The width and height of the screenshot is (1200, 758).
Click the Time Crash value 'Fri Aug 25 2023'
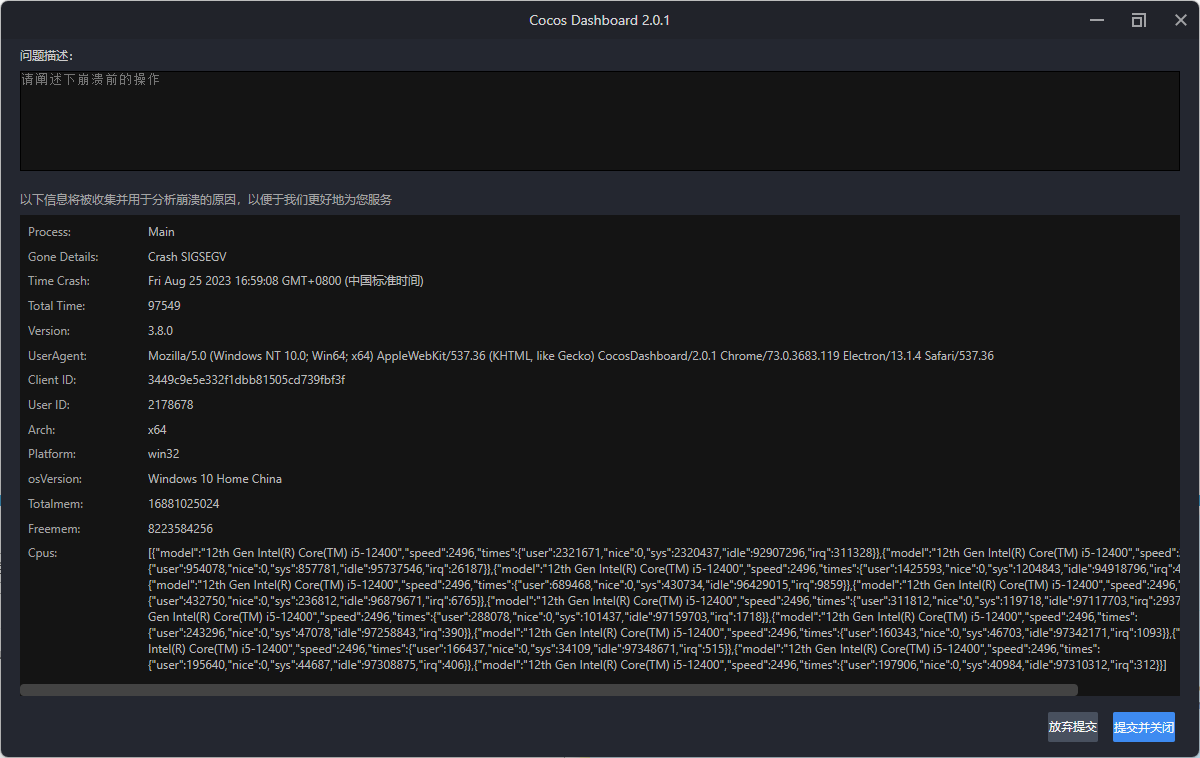coord(285,281)
